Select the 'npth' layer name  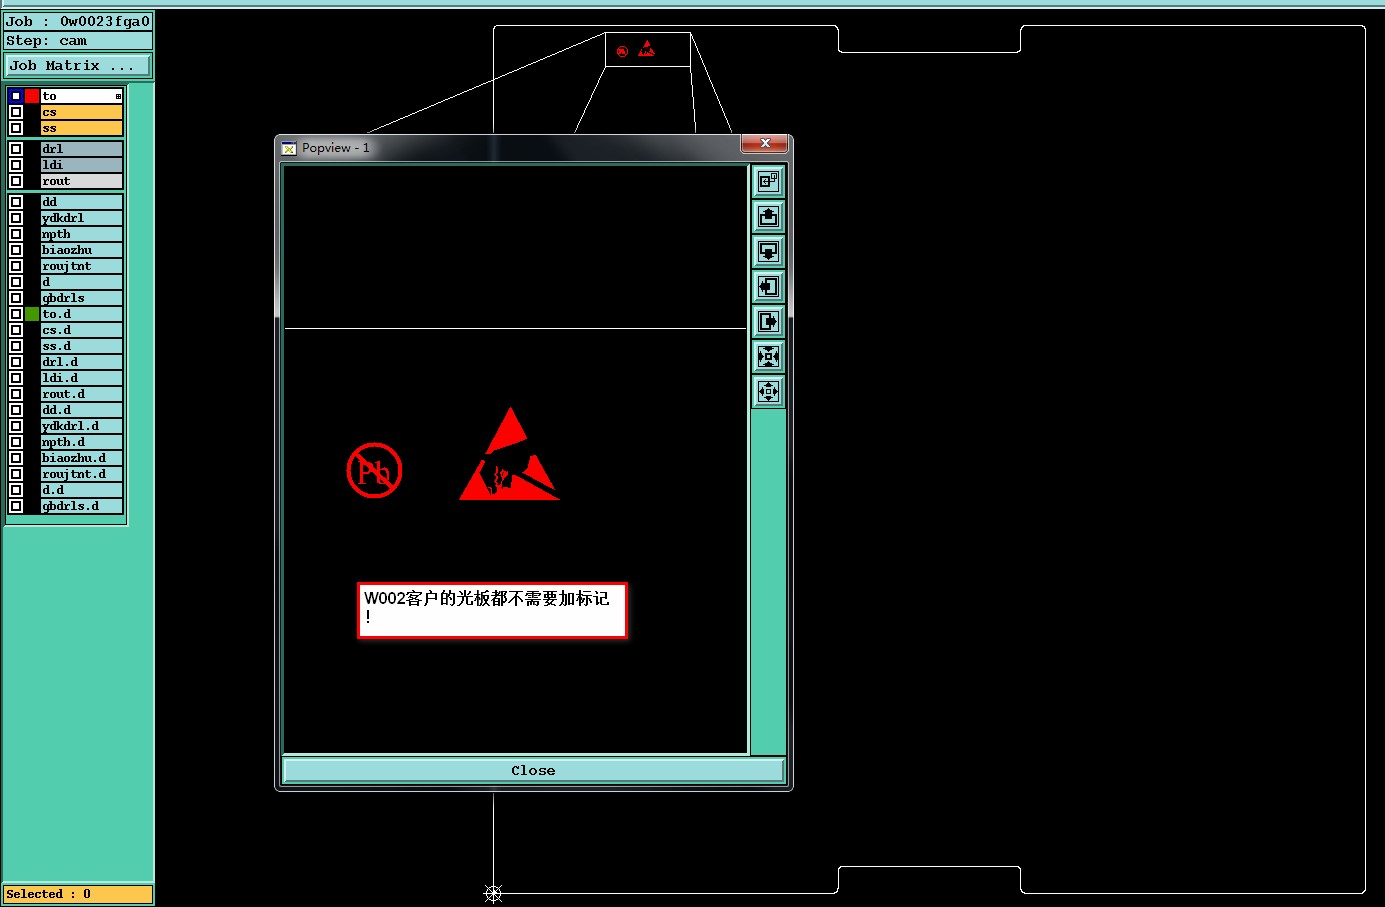[81, 234]
